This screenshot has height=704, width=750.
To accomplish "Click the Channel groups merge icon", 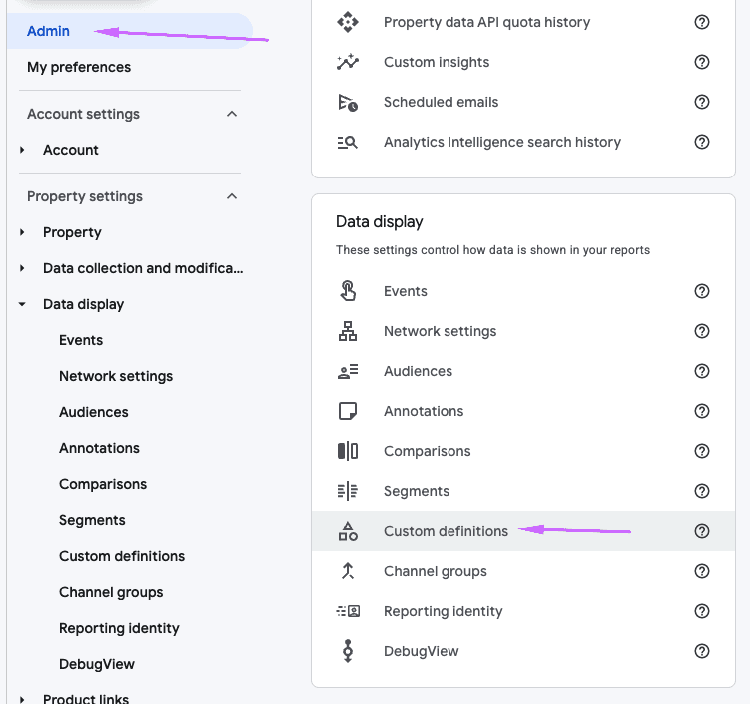I will pos(348,571).
